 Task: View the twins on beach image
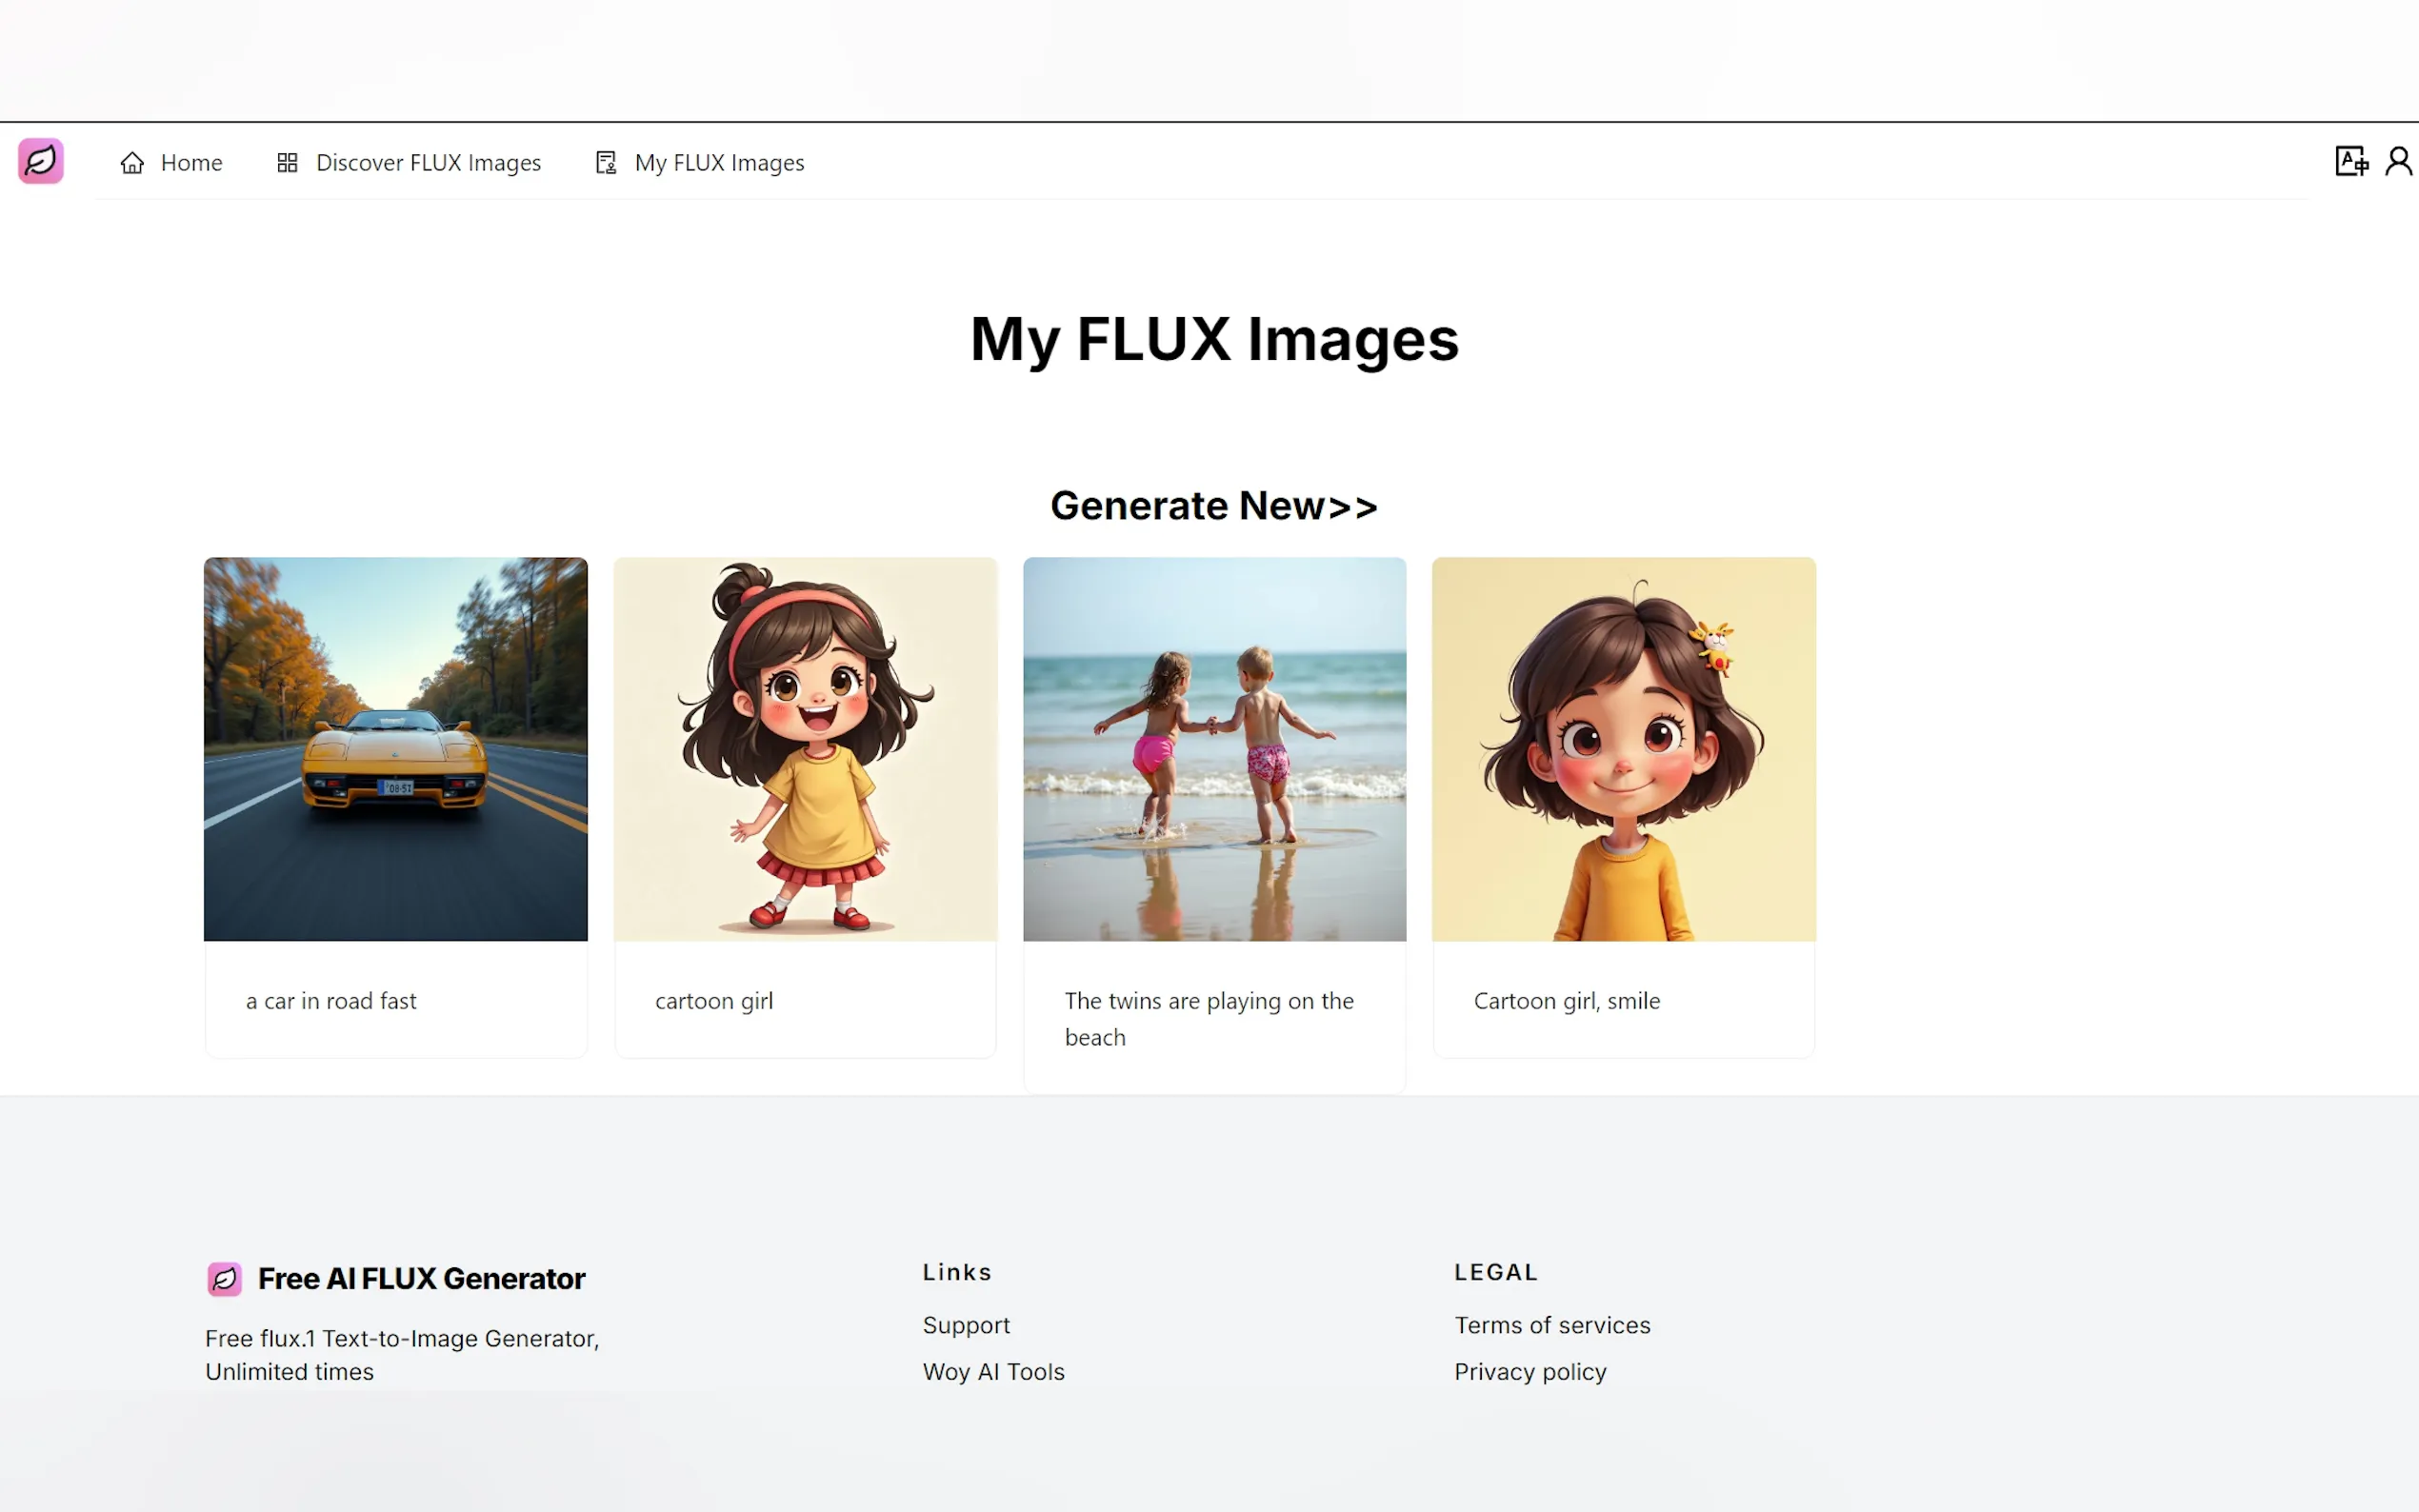[x=1214, y=749]
